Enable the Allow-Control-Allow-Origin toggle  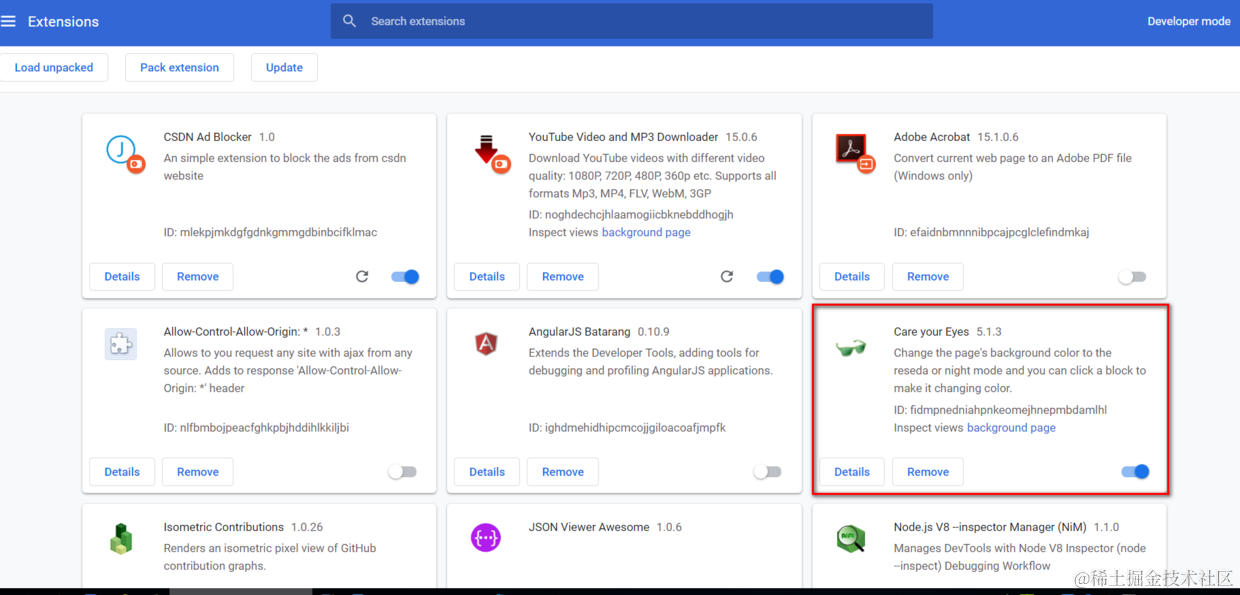(x=402, y=472)
